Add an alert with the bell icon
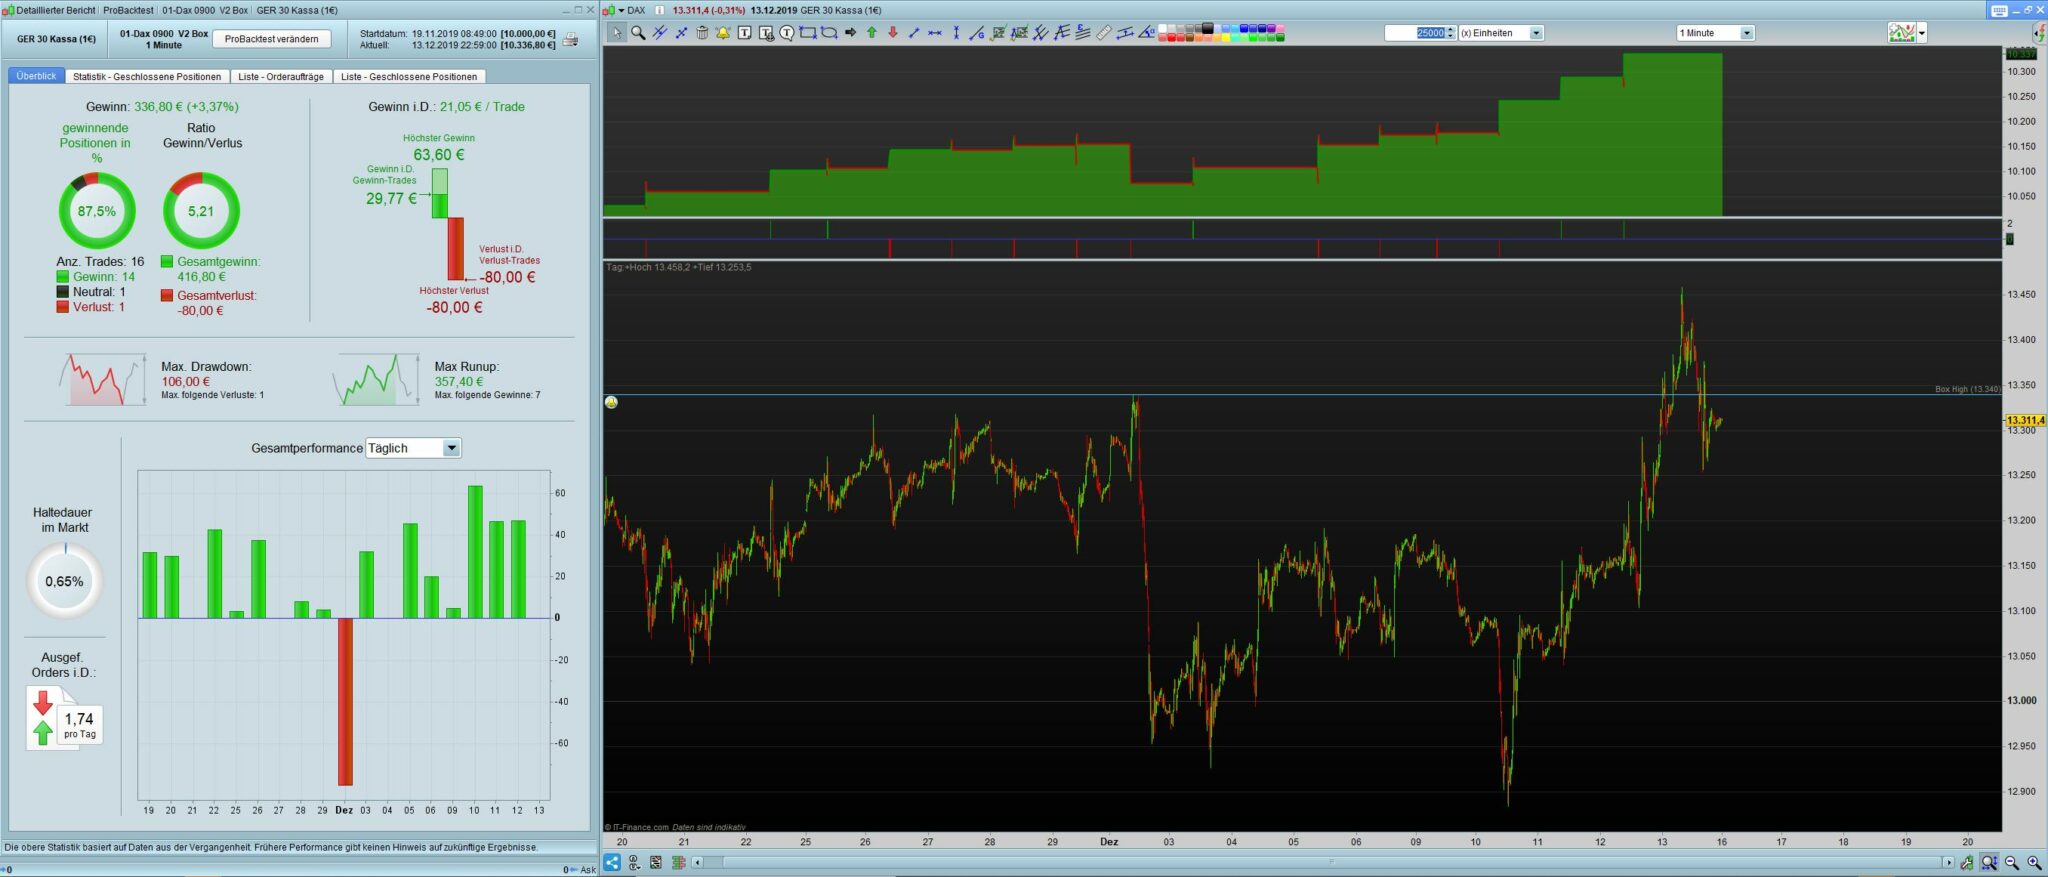The image size is (2048, 877). point(723,33)
